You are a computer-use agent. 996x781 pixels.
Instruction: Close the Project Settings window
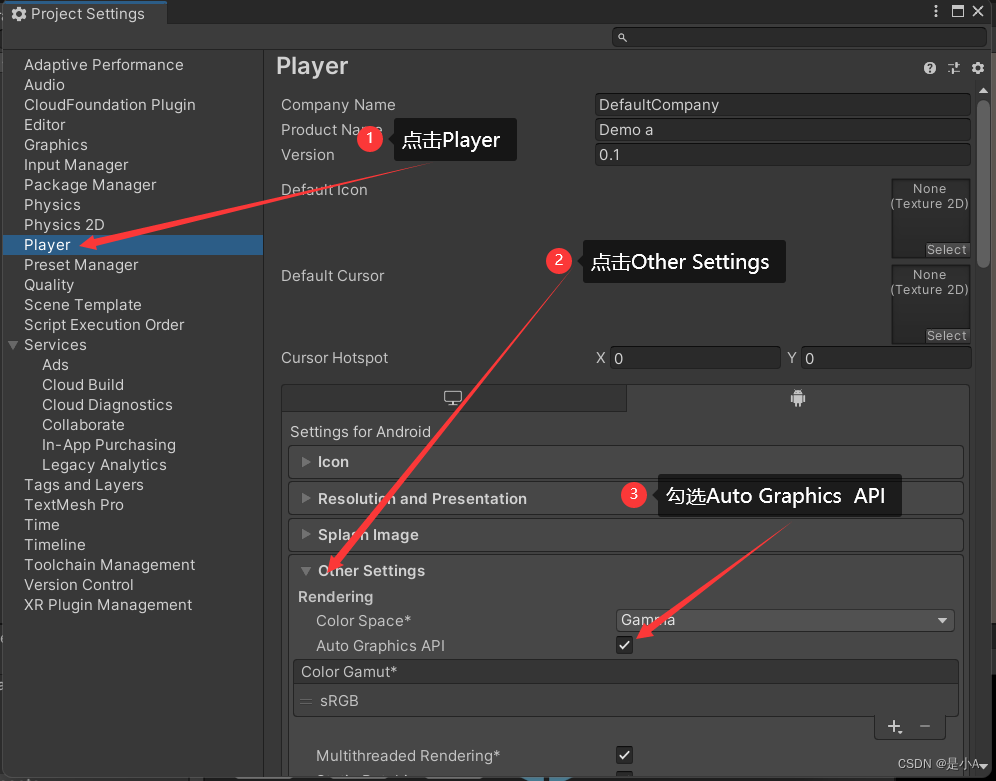(978, 11)
